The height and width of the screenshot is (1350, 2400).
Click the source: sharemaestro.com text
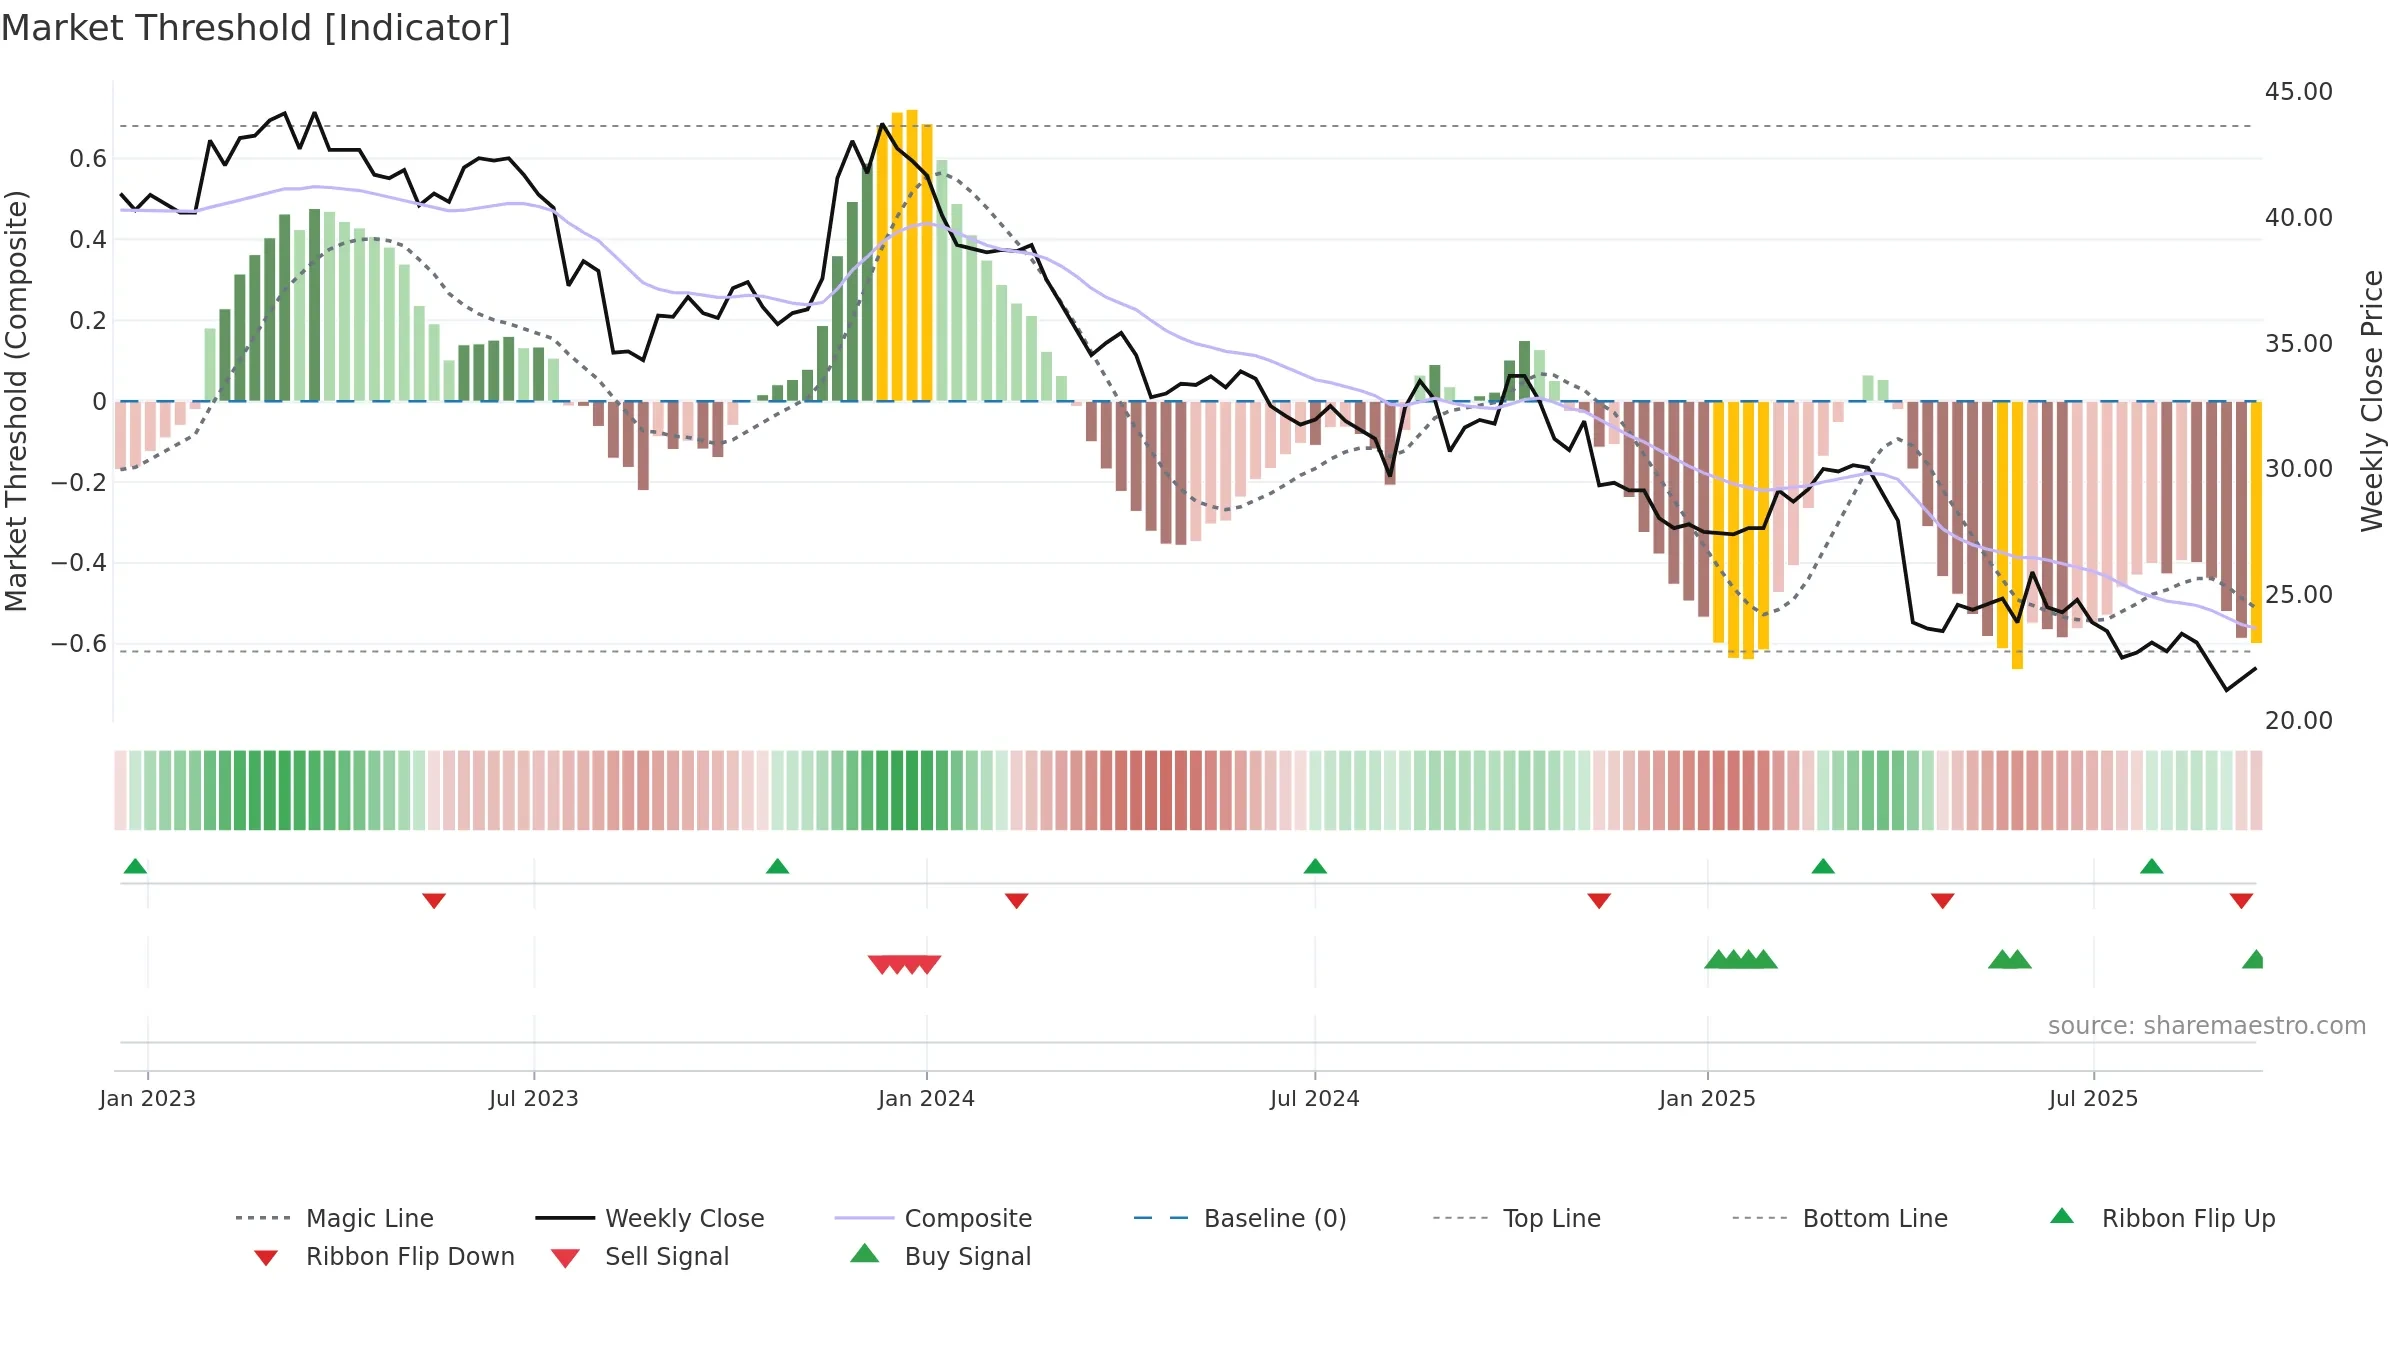coord(2207,1026)
